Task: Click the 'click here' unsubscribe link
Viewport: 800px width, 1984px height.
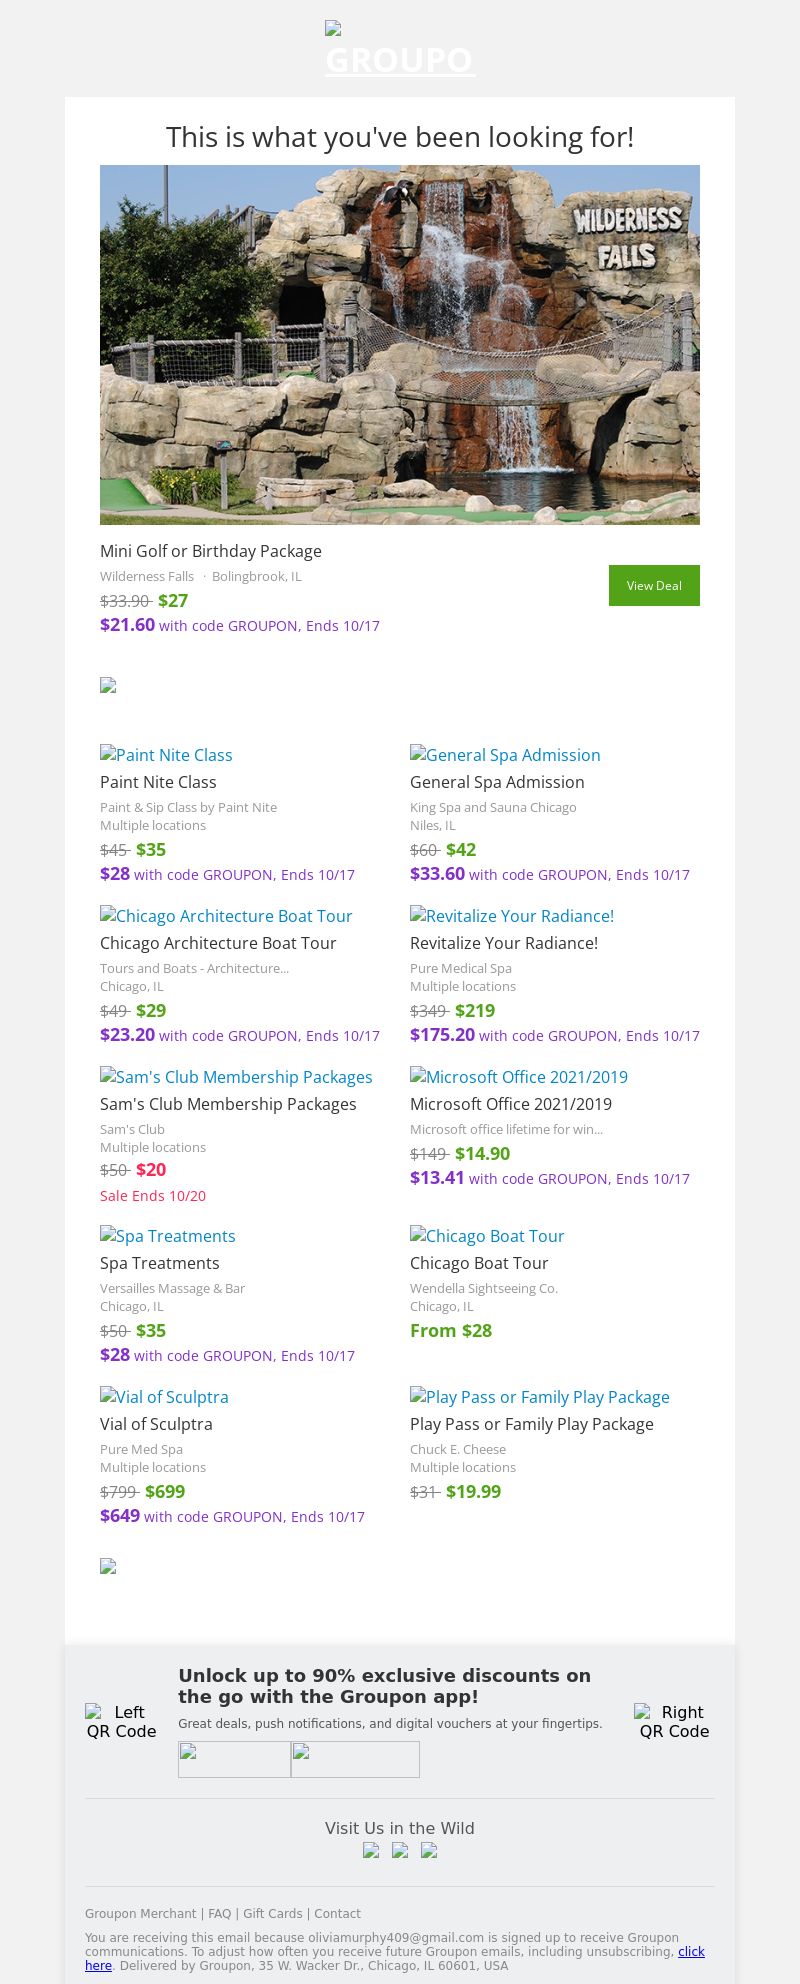Action: pyautogui.click(x=691, y=1951)
